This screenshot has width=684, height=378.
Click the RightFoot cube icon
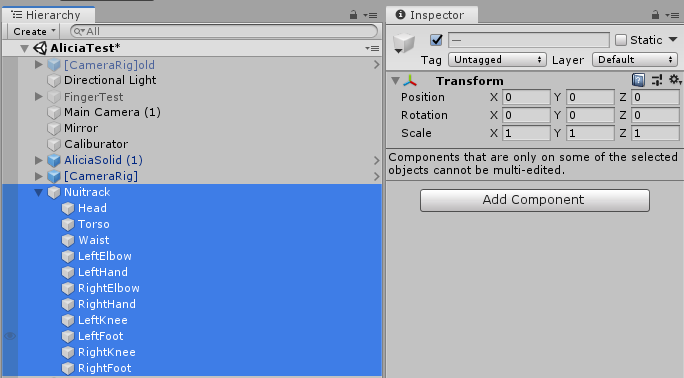click(x=68, y=368)
